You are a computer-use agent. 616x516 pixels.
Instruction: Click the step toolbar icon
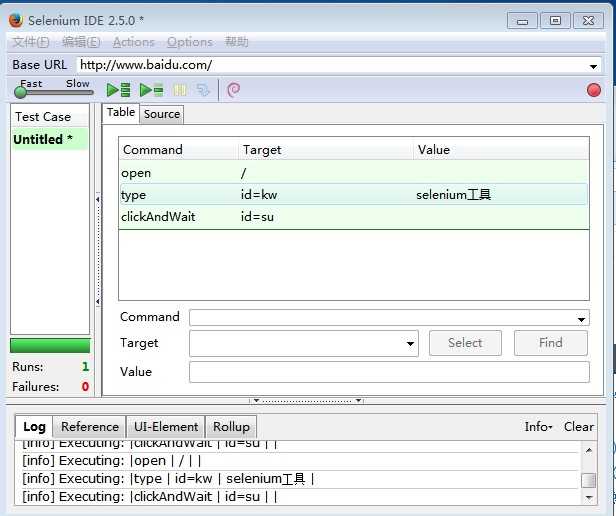pos(203,90)
